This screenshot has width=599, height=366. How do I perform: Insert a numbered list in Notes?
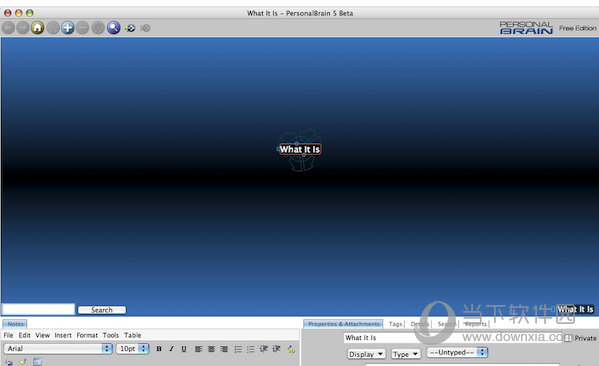pyautogui.click(x=238, y=349)
